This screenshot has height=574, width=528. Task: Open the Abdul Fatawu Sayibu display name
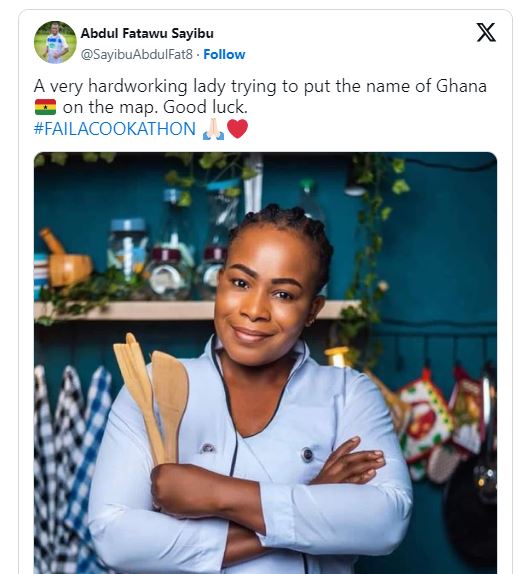[147, 33]
